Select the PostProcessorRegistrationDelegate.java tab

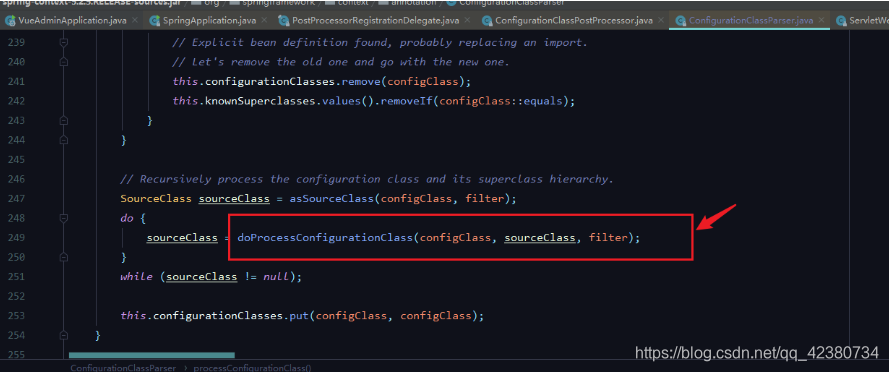[x=375, y=20]
